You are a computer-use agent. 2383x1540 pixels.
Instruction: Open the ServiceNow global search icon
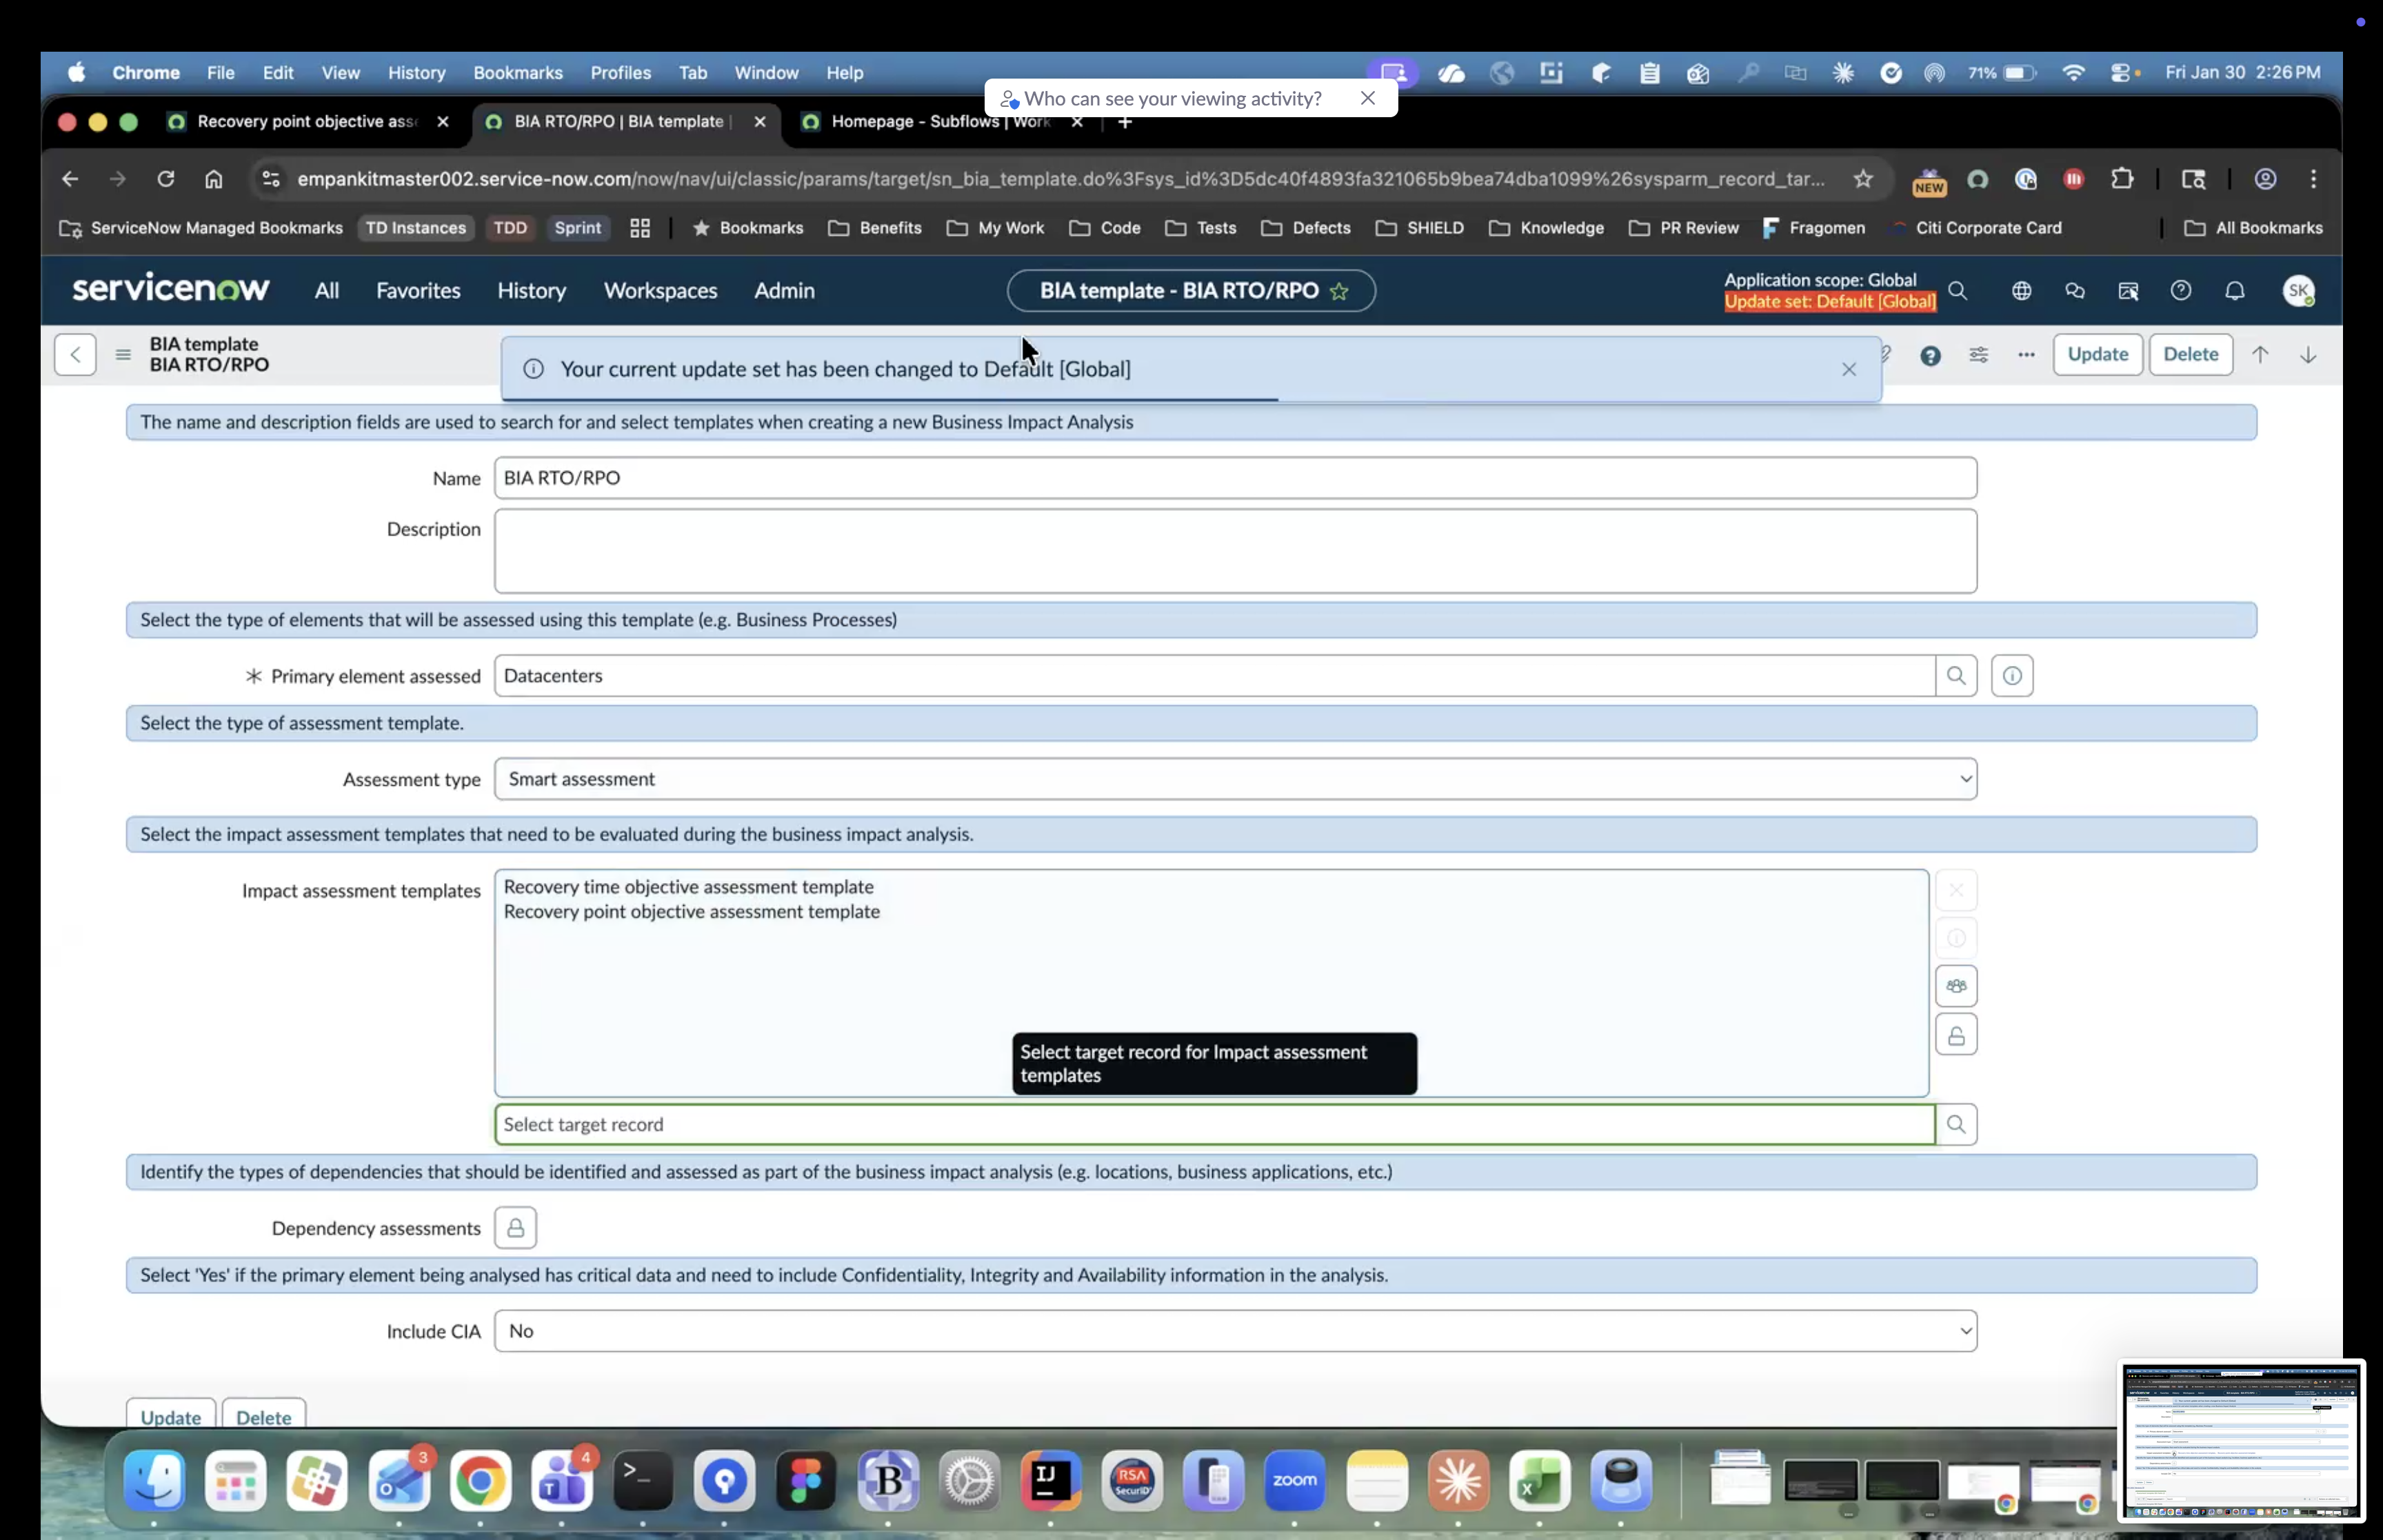1957,291
